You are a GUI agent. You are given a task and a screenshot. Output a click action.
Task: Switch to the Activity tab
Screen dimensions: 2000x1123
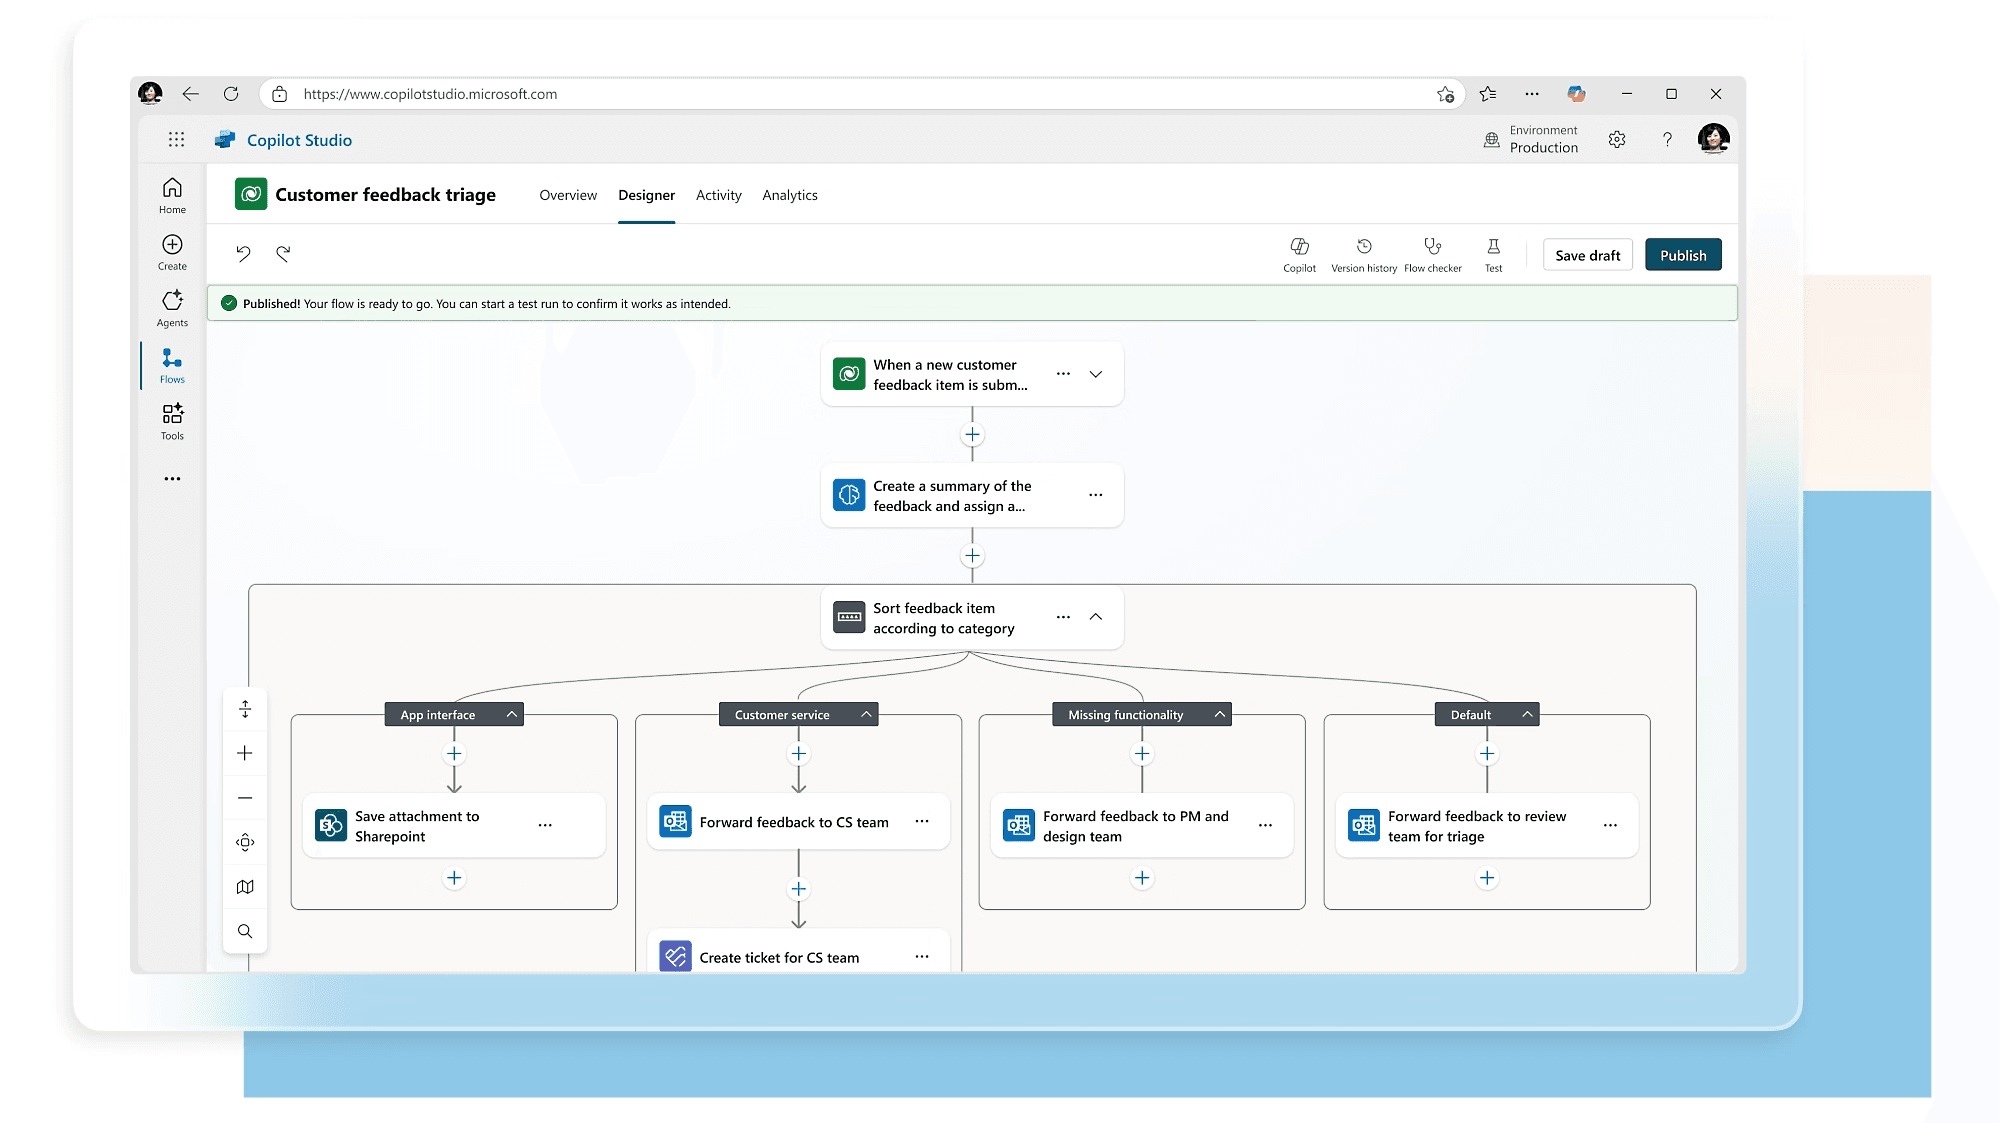click(x=718, y=195)
